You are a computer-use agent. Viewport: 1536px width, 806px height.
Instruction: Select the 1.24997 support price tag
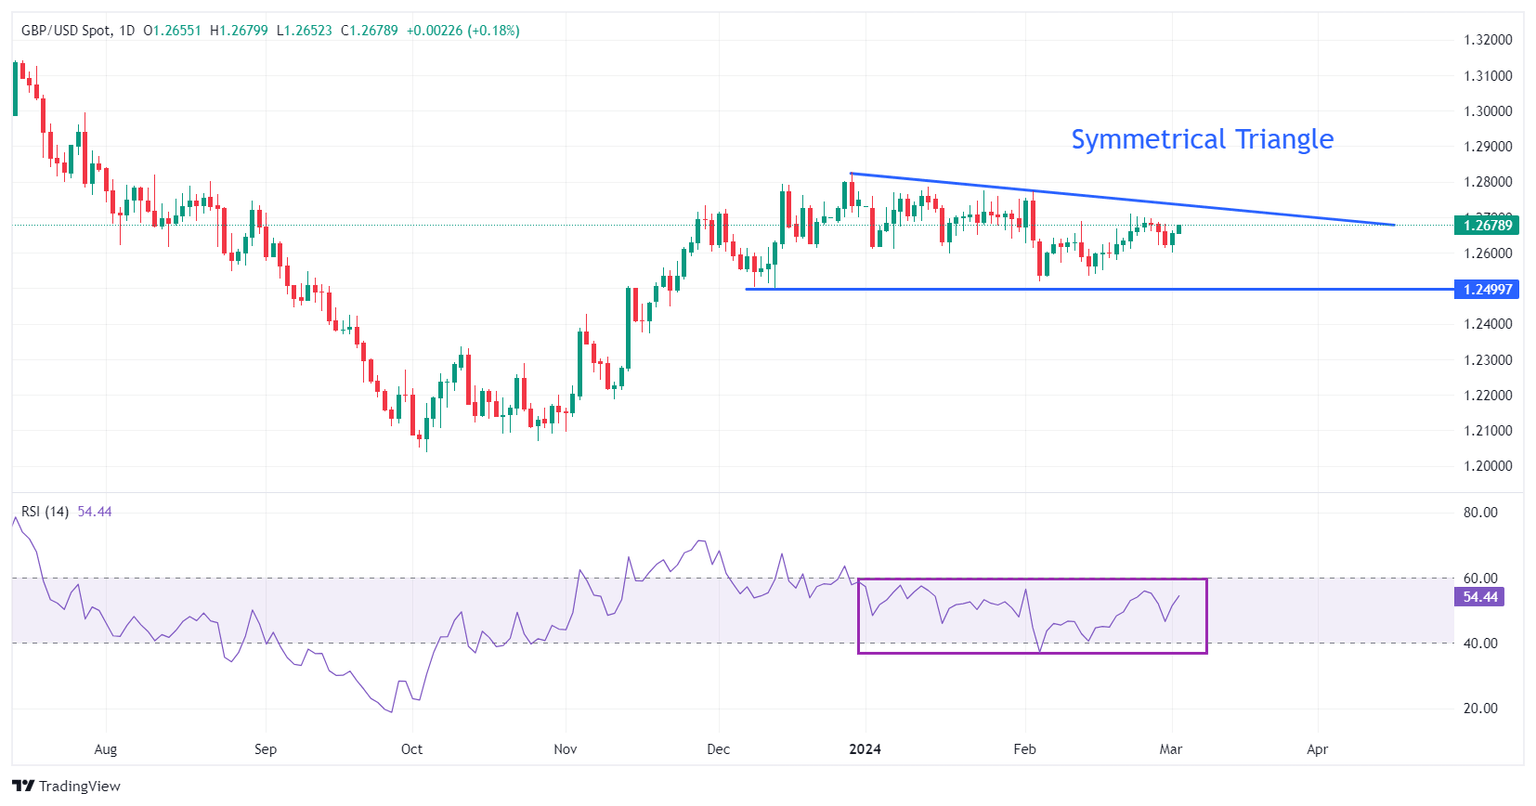pyautogui.click(x=1487, y=289)
